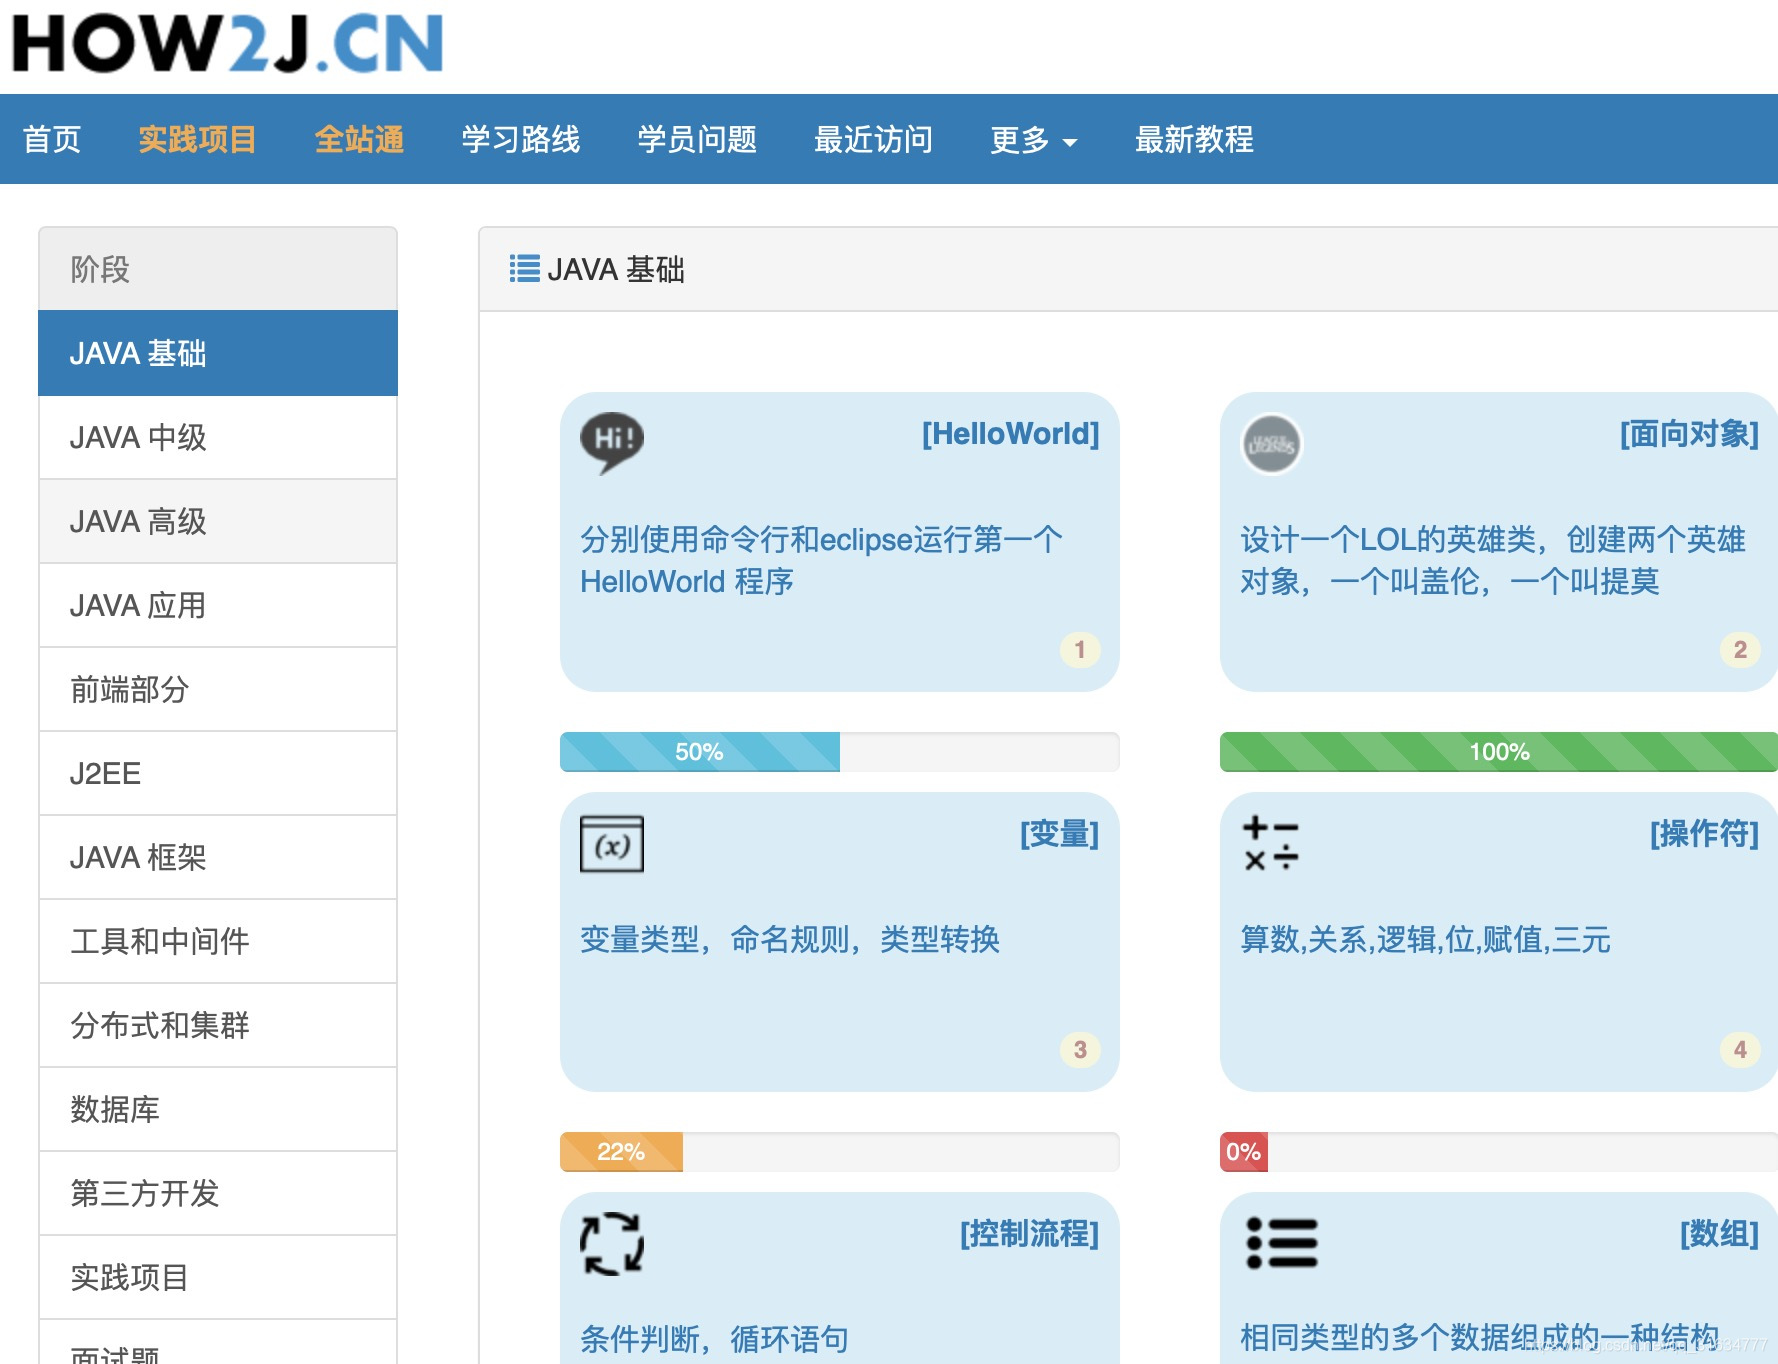1778x1364 pixels.
Task: Click 相同类型的多个数据 description text
Action: (x=1479, y=1337)
